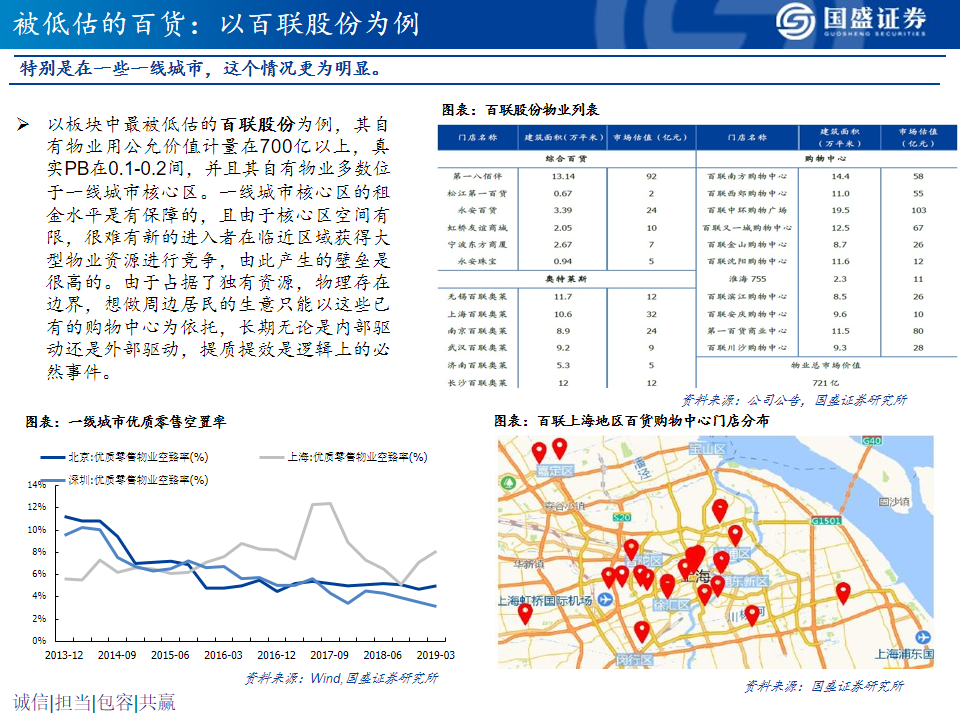Click the 物业总市场价值 label
Viewport: 960px width, 720px height.
coord(825,366)
